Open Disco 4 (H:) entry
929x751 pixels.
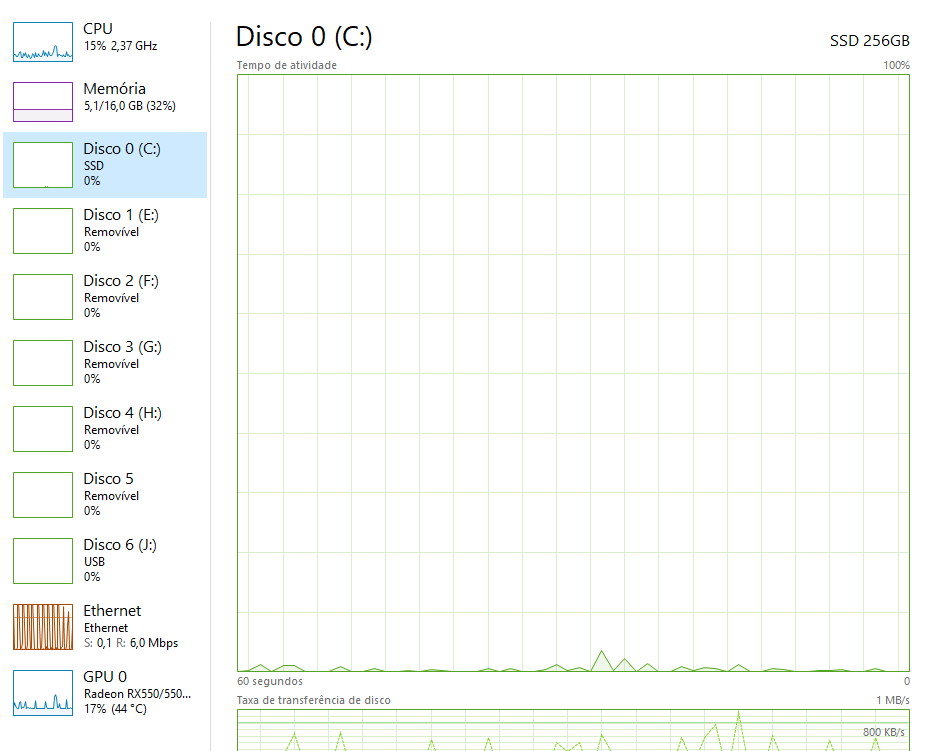coord(105,428)
